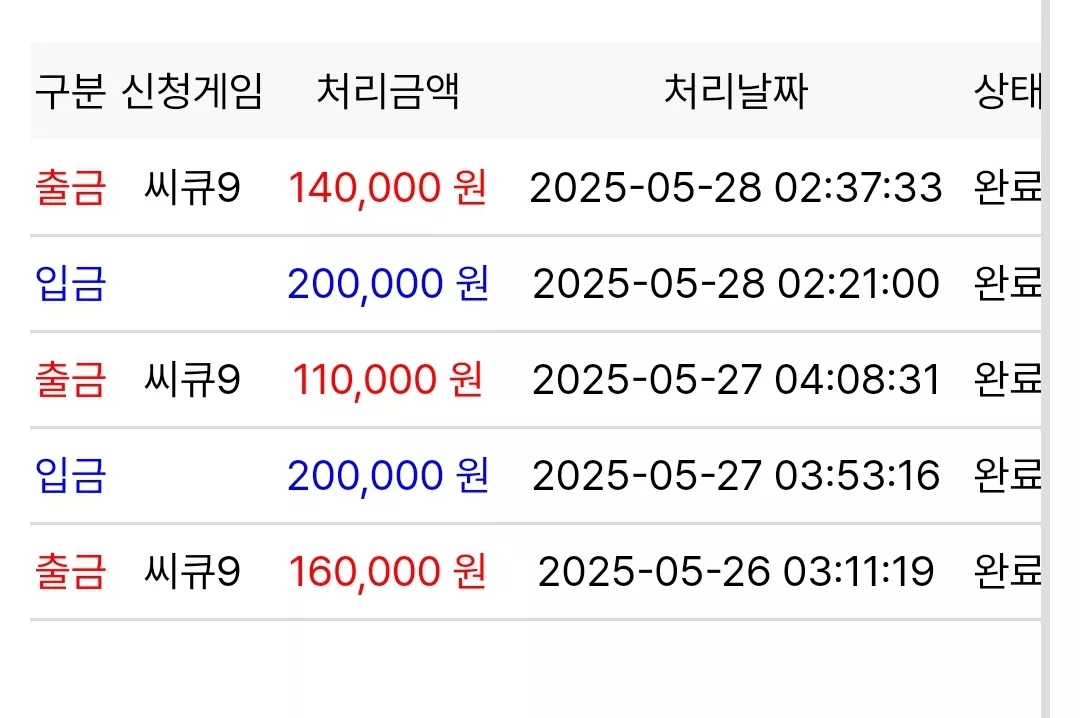Click the 160,000 원 amount
The height and width of the screenshot is (718, 1080).
(388, 571)
